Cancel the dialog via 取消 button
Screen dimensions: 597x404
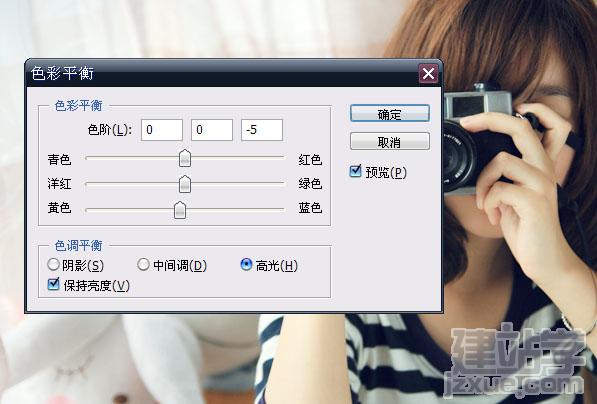pyautogui.click(x=390, y=142)
